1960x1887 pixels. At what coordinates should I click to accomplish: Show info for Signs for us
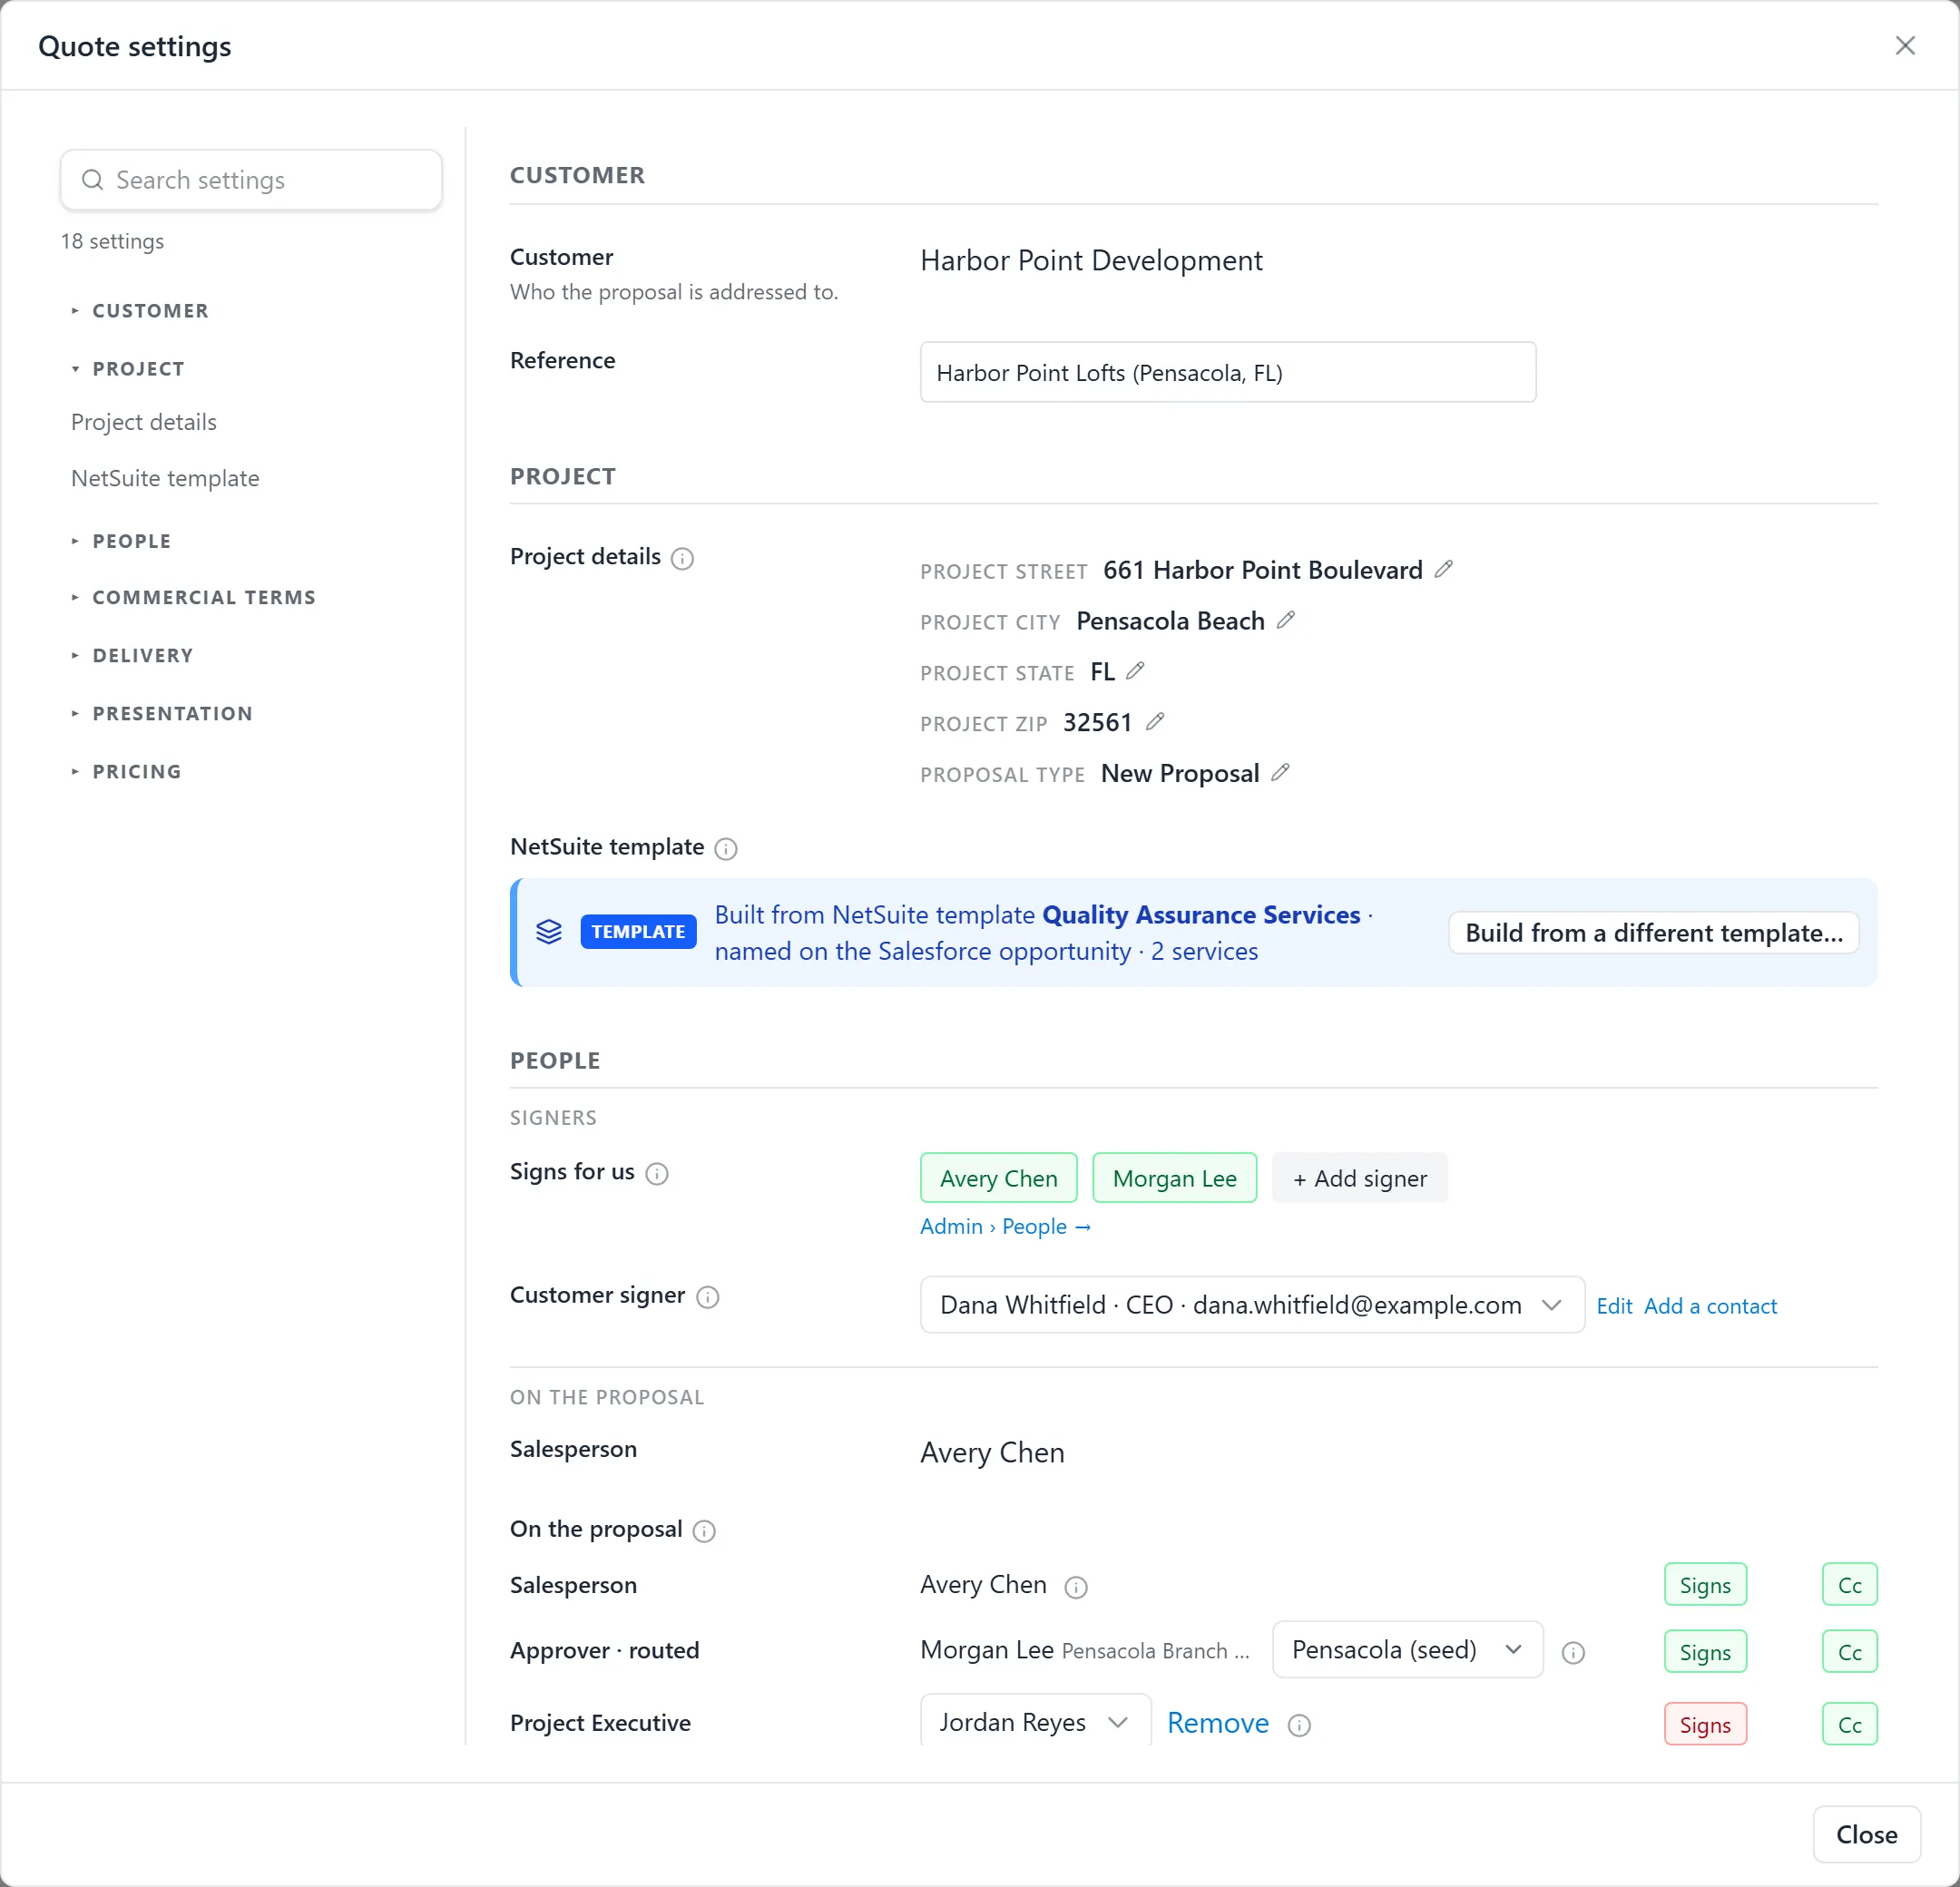[x=657, y=1173]
